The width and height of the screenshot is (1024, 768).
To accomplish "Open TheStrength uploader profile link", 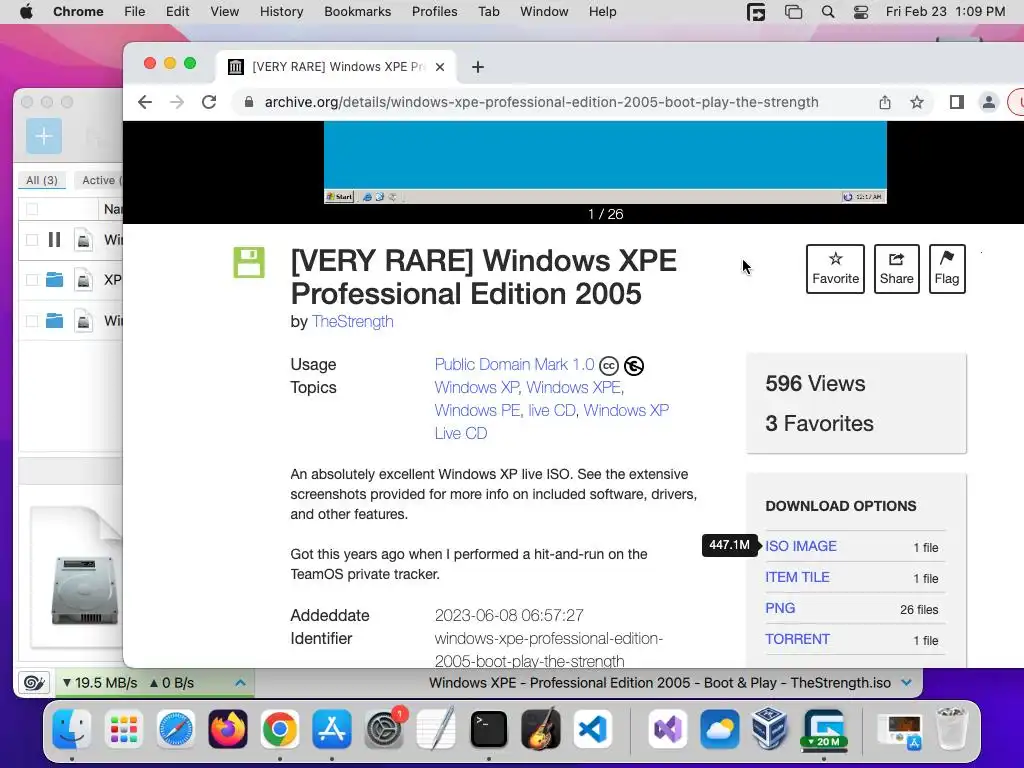I will click(x=353, y=322).
